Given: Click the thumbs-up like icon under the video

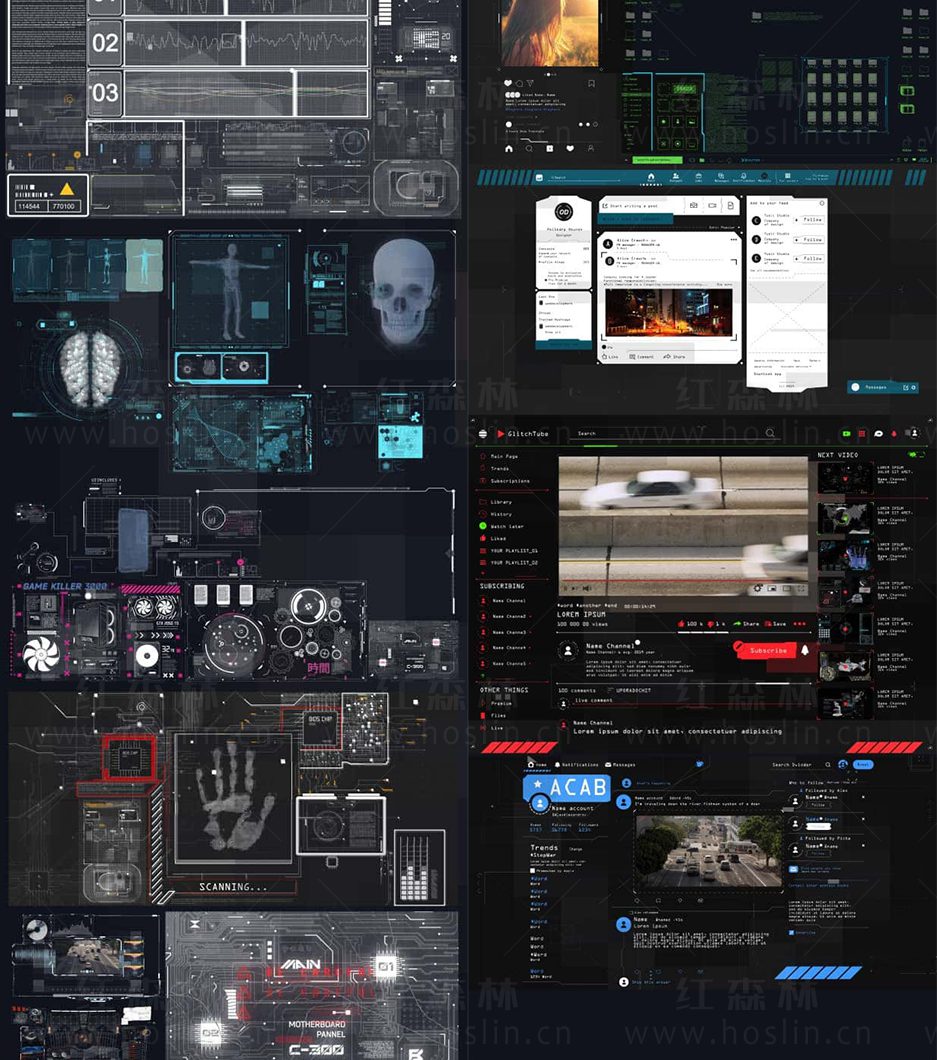Looking at the screenshot, I should click(x=681, y=623).
